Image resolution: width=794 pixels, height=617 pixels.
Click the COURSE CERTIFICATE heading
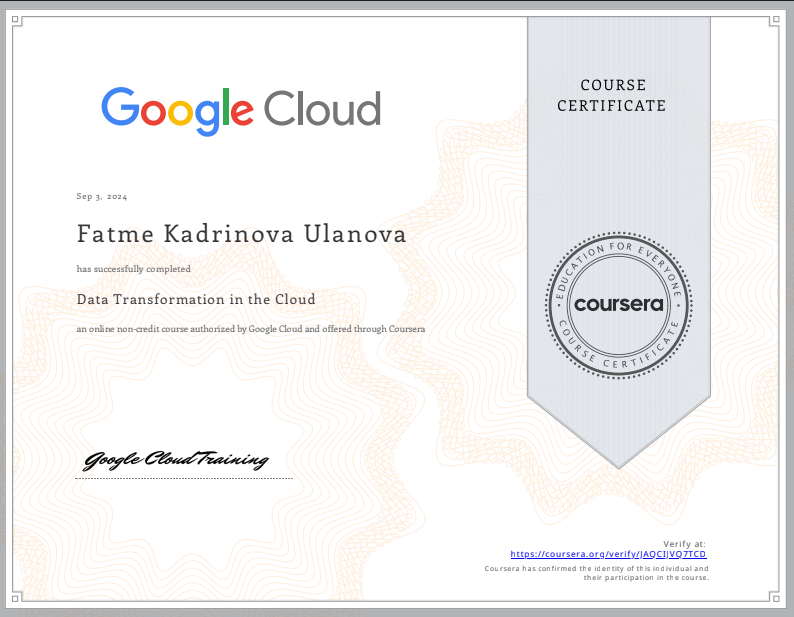coord(611,95)
